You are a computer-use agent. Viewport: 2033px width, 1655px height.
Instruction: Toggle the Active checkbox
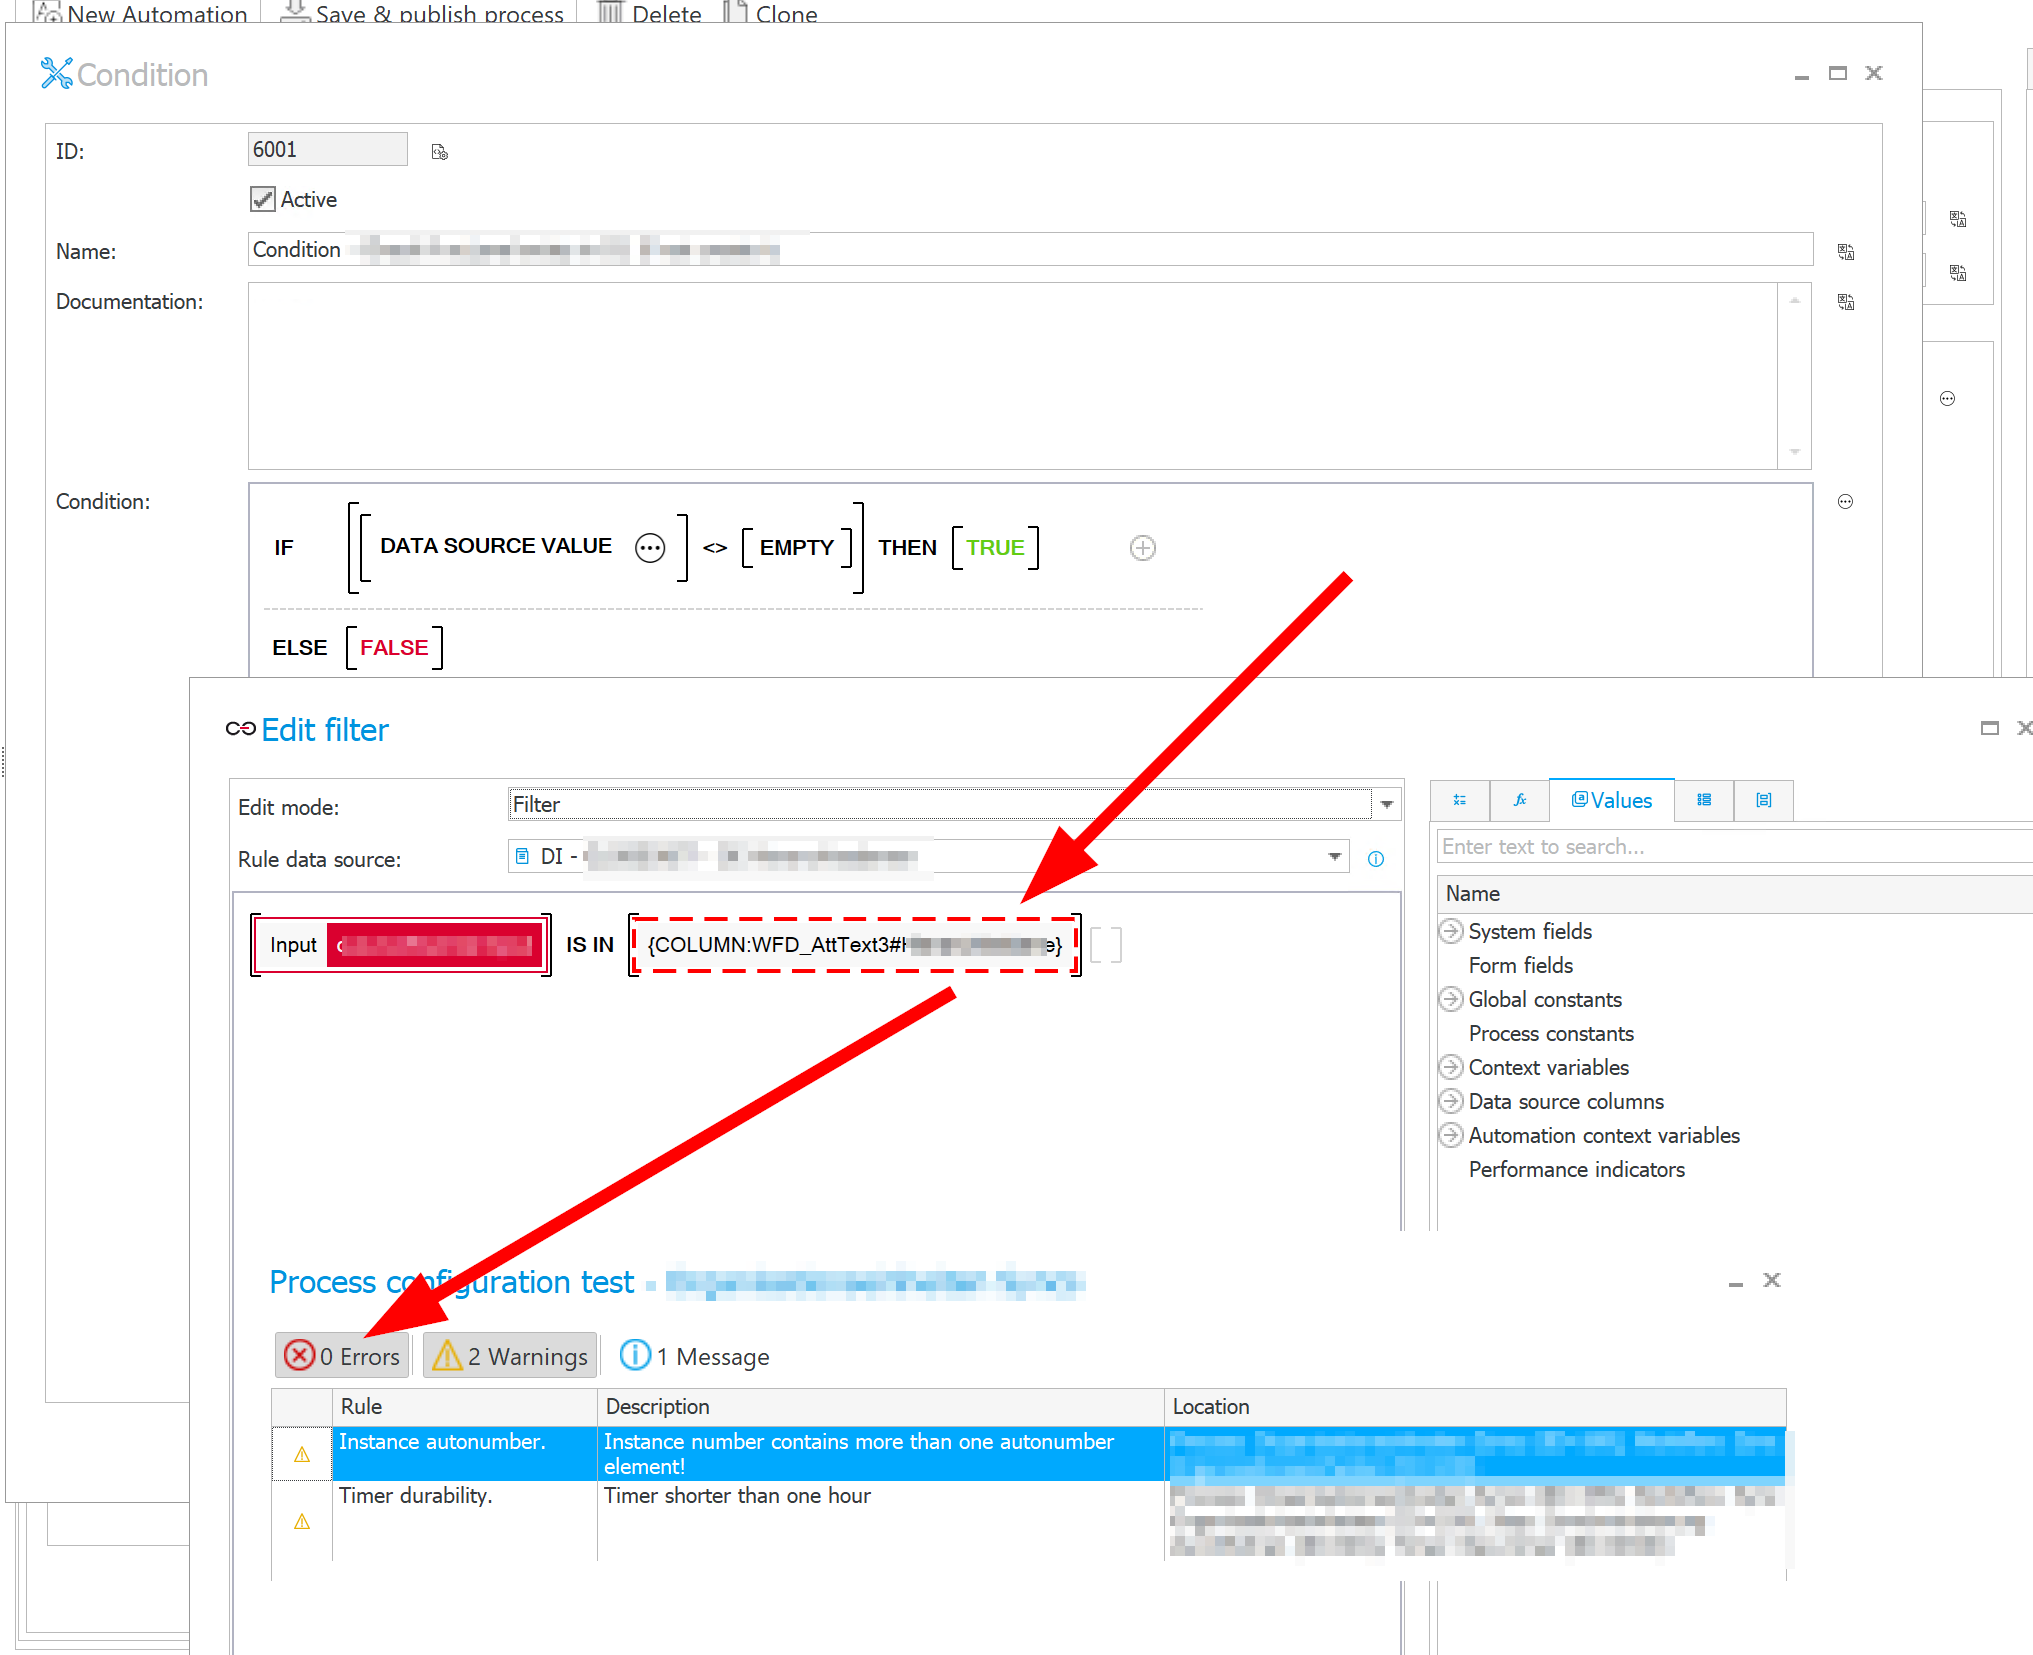tap(262, 199)
